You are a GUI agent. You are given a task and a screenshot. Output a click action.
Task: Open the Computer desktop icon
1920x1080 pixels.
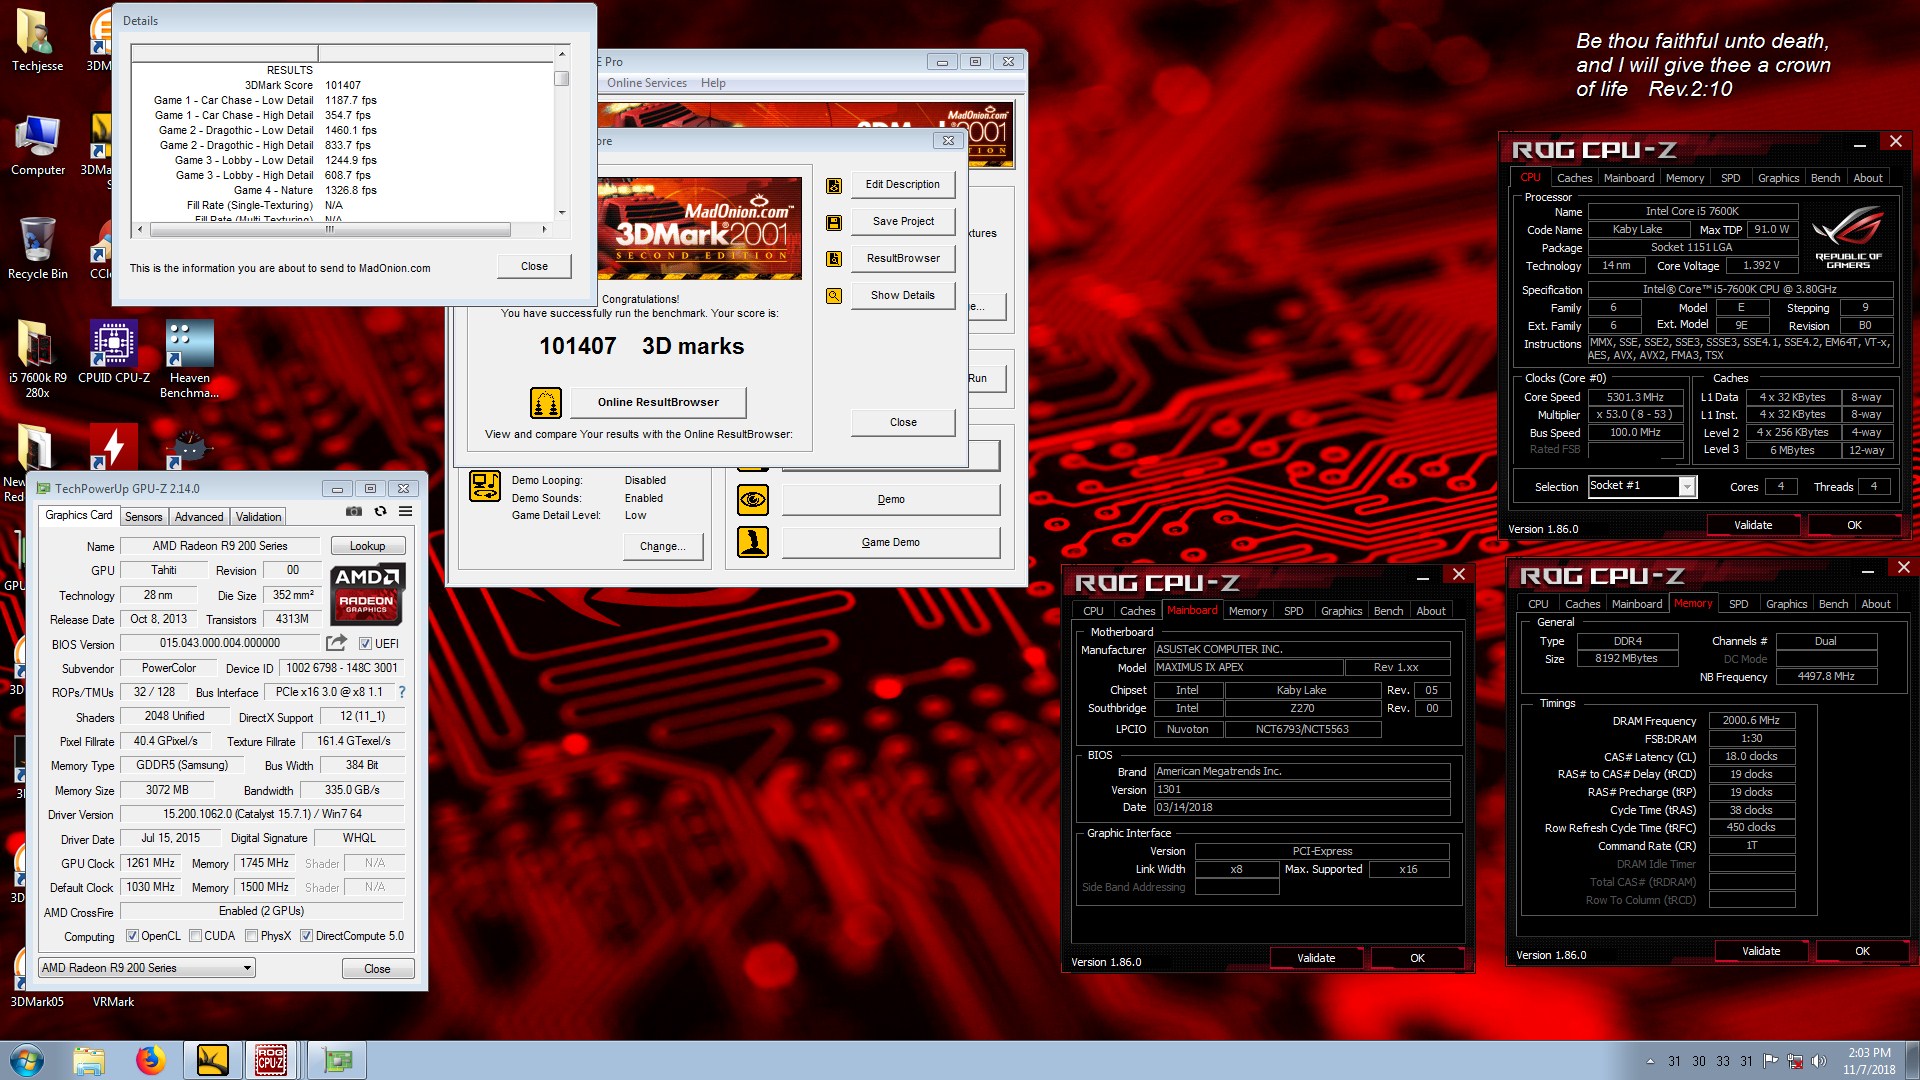coord(37,144)
